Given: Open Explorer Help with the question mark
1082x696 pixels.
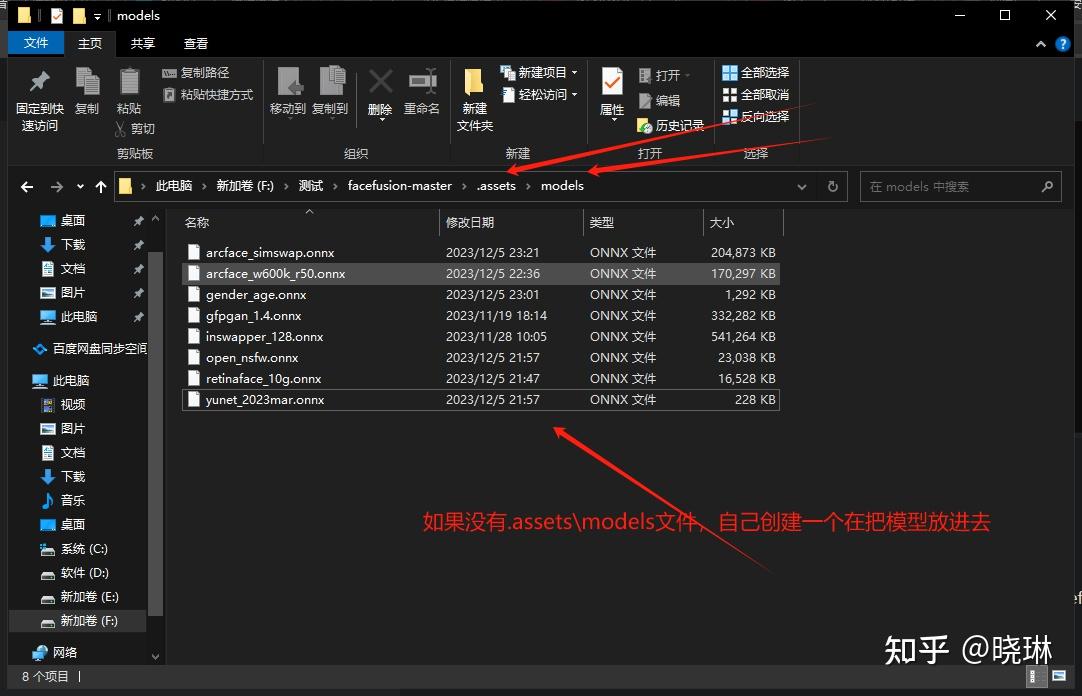Looking at the screenshot, I should tap(1062, 43).
